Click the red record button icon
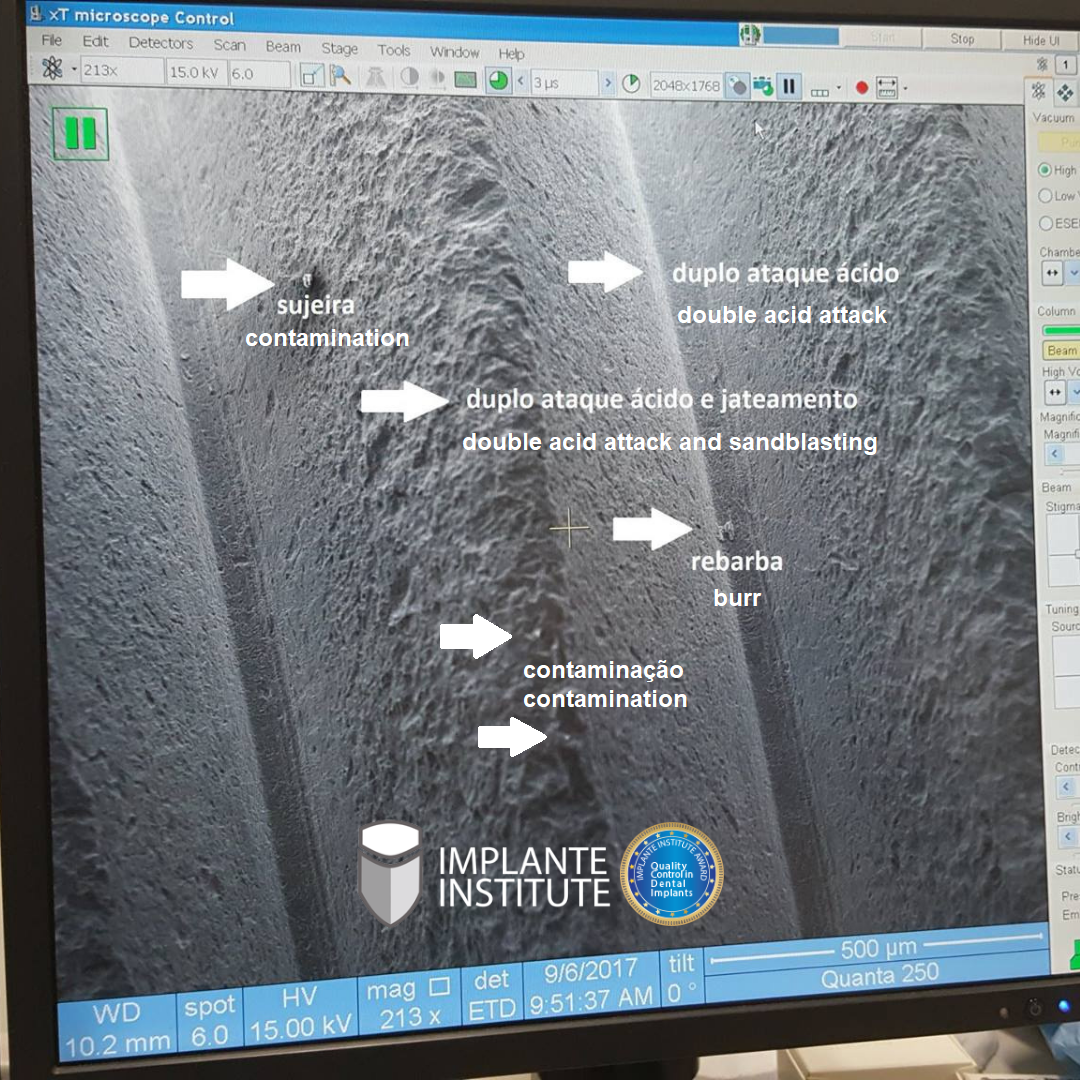 (x=861, y=88)
